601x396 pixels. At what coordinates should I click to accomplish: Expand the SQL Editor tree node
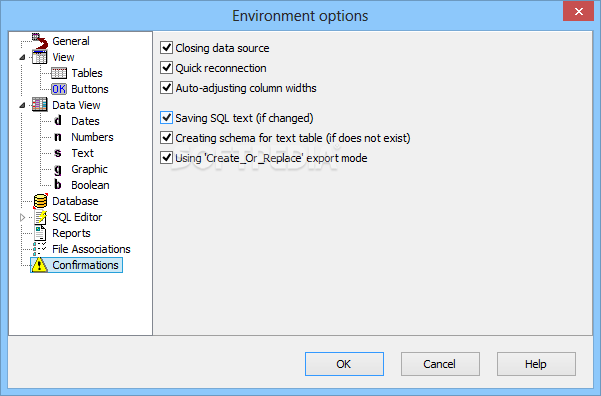coord(23,217)
